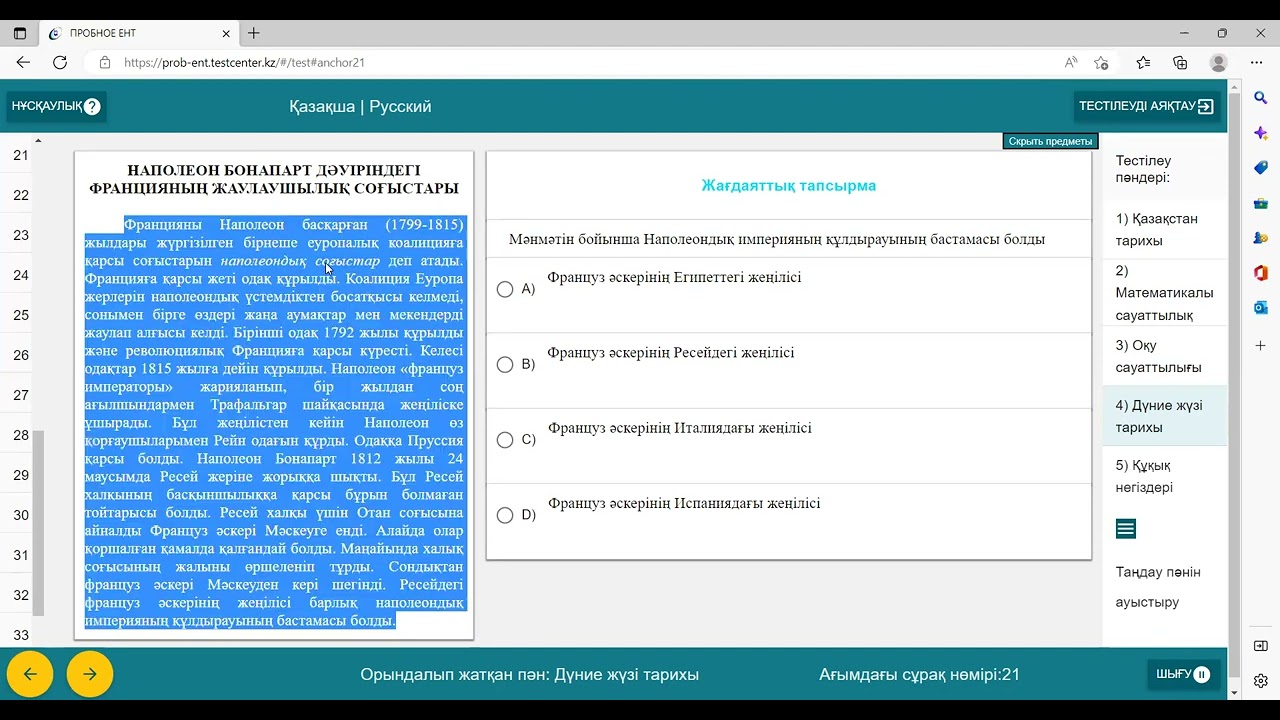Open the Favorites list icon
The width and height of the screenshot is (1280, 720).
pos(1143,62)
